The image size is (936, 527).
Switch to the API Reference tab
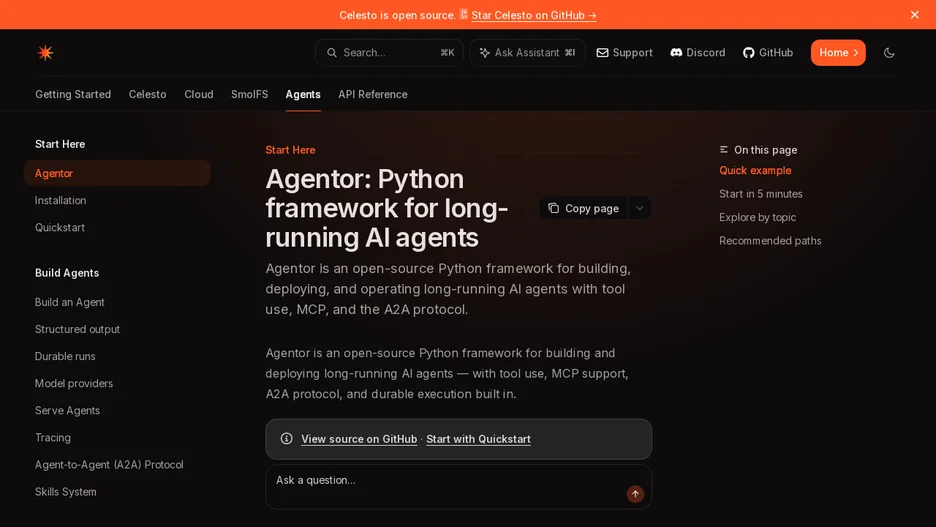[372, 94]
